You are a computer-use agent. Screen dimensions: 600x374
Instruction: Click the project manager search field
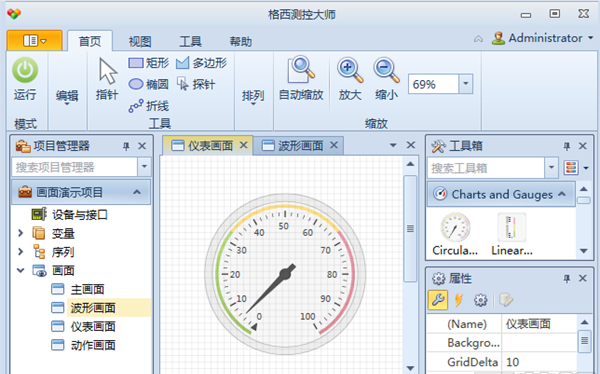click(75, 167)
